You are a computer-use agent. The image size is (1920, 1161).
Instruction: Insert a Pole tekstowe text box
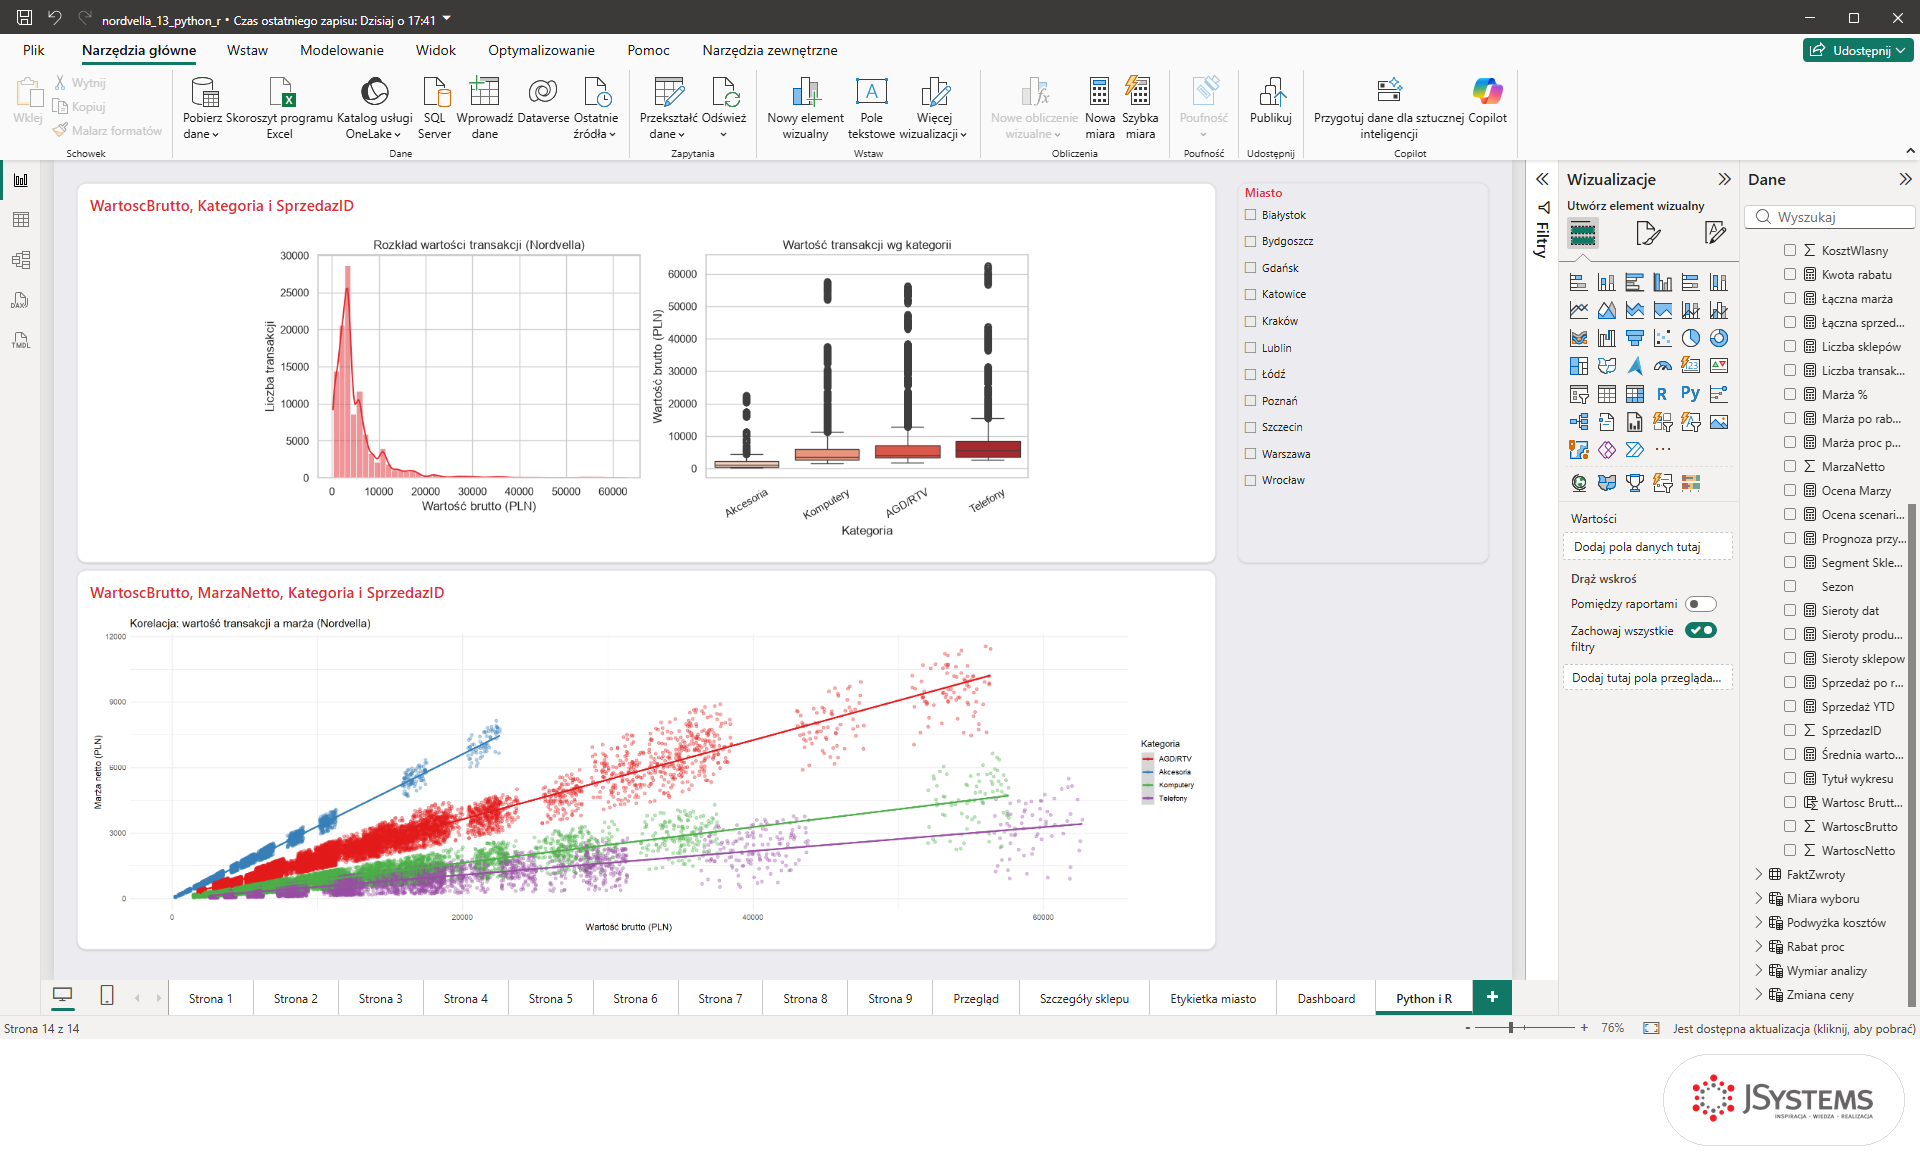[871, 107]
